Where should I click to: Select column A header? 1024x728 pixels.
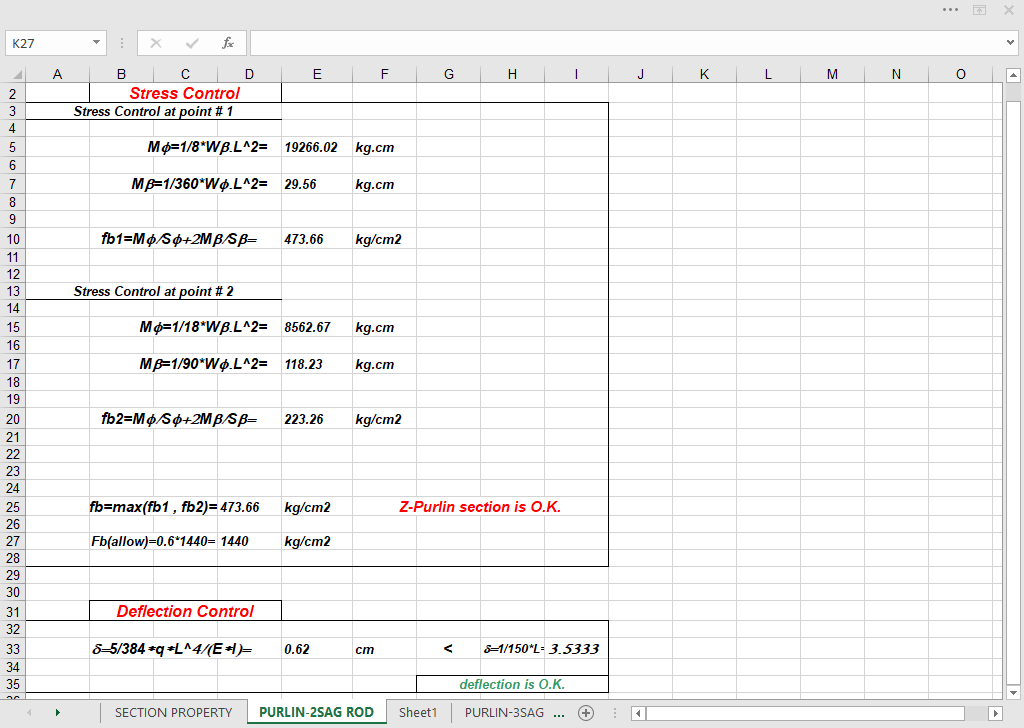tap(57, 74)
